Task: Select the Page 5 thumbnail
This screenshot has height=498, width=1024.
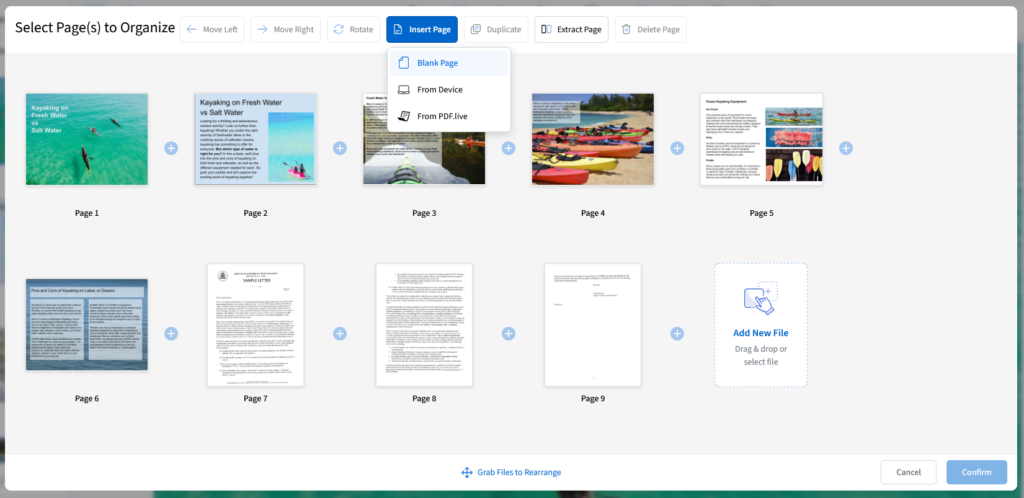Action: tap(761, 139)
